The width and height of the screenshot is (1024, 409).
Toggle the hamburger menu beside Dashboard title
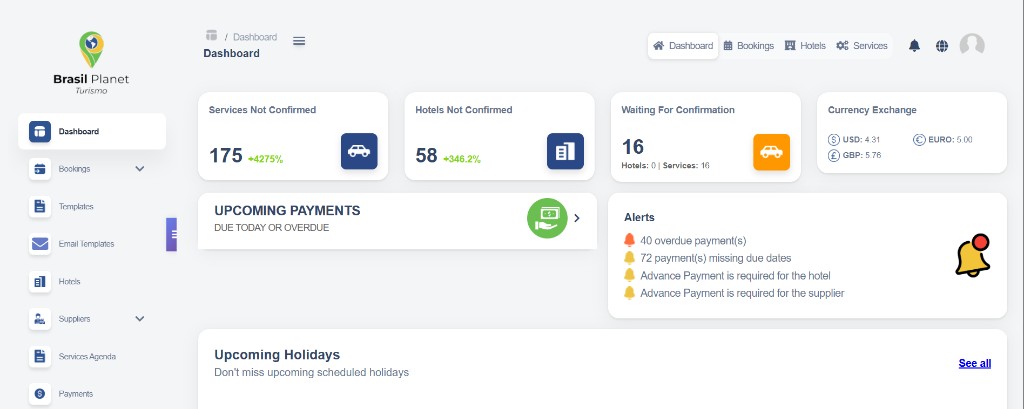pos(299,41)
